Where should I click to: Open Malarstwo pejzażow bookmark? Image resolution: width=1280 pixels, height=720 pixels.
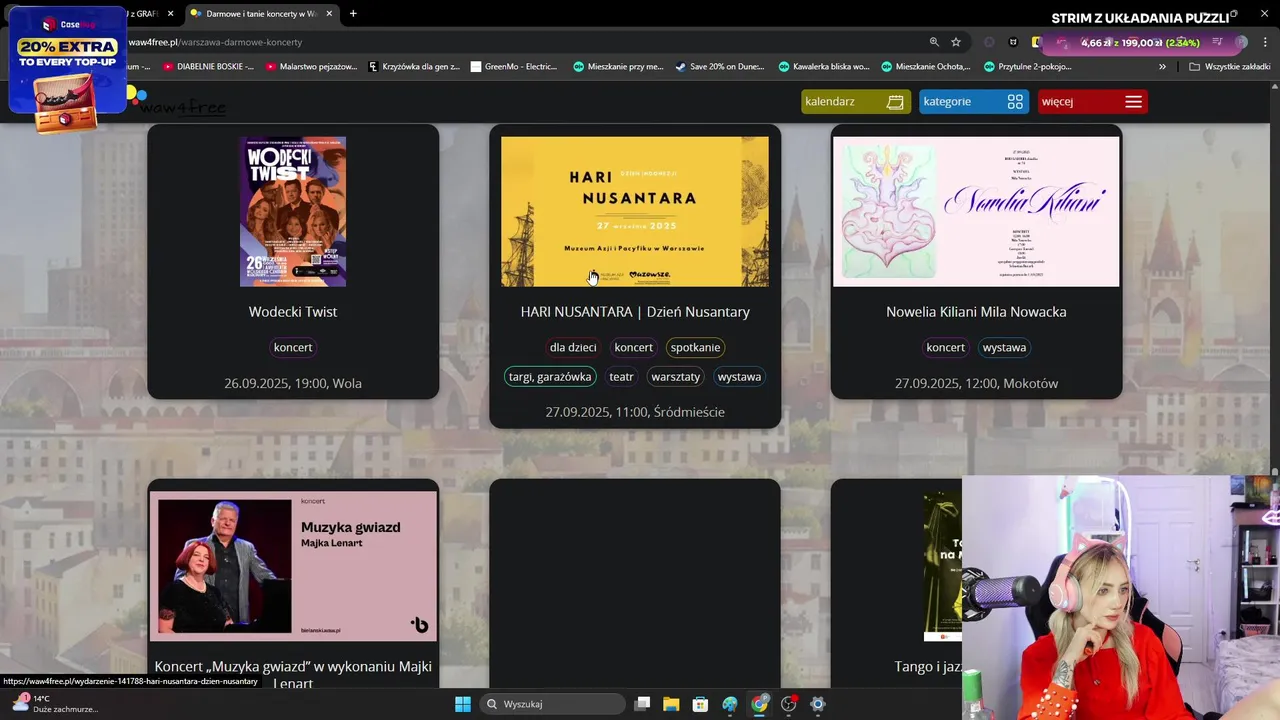click(311, 67)
